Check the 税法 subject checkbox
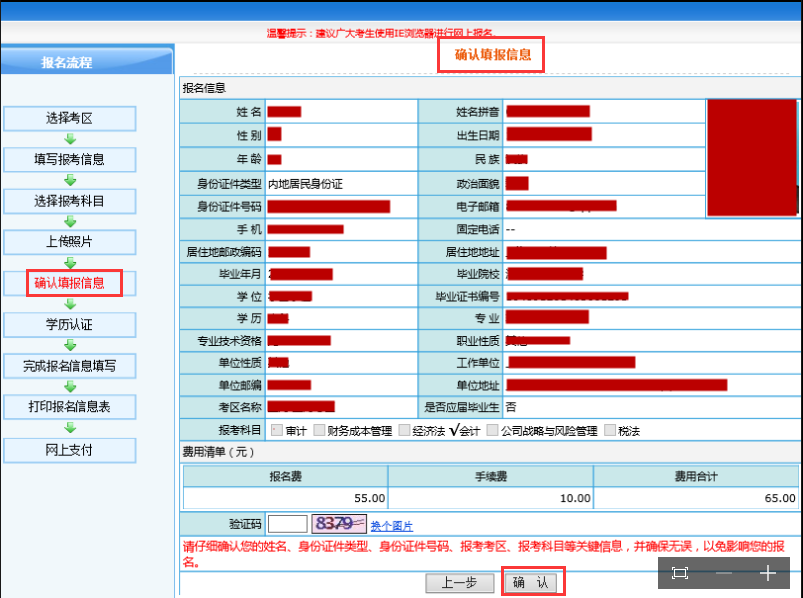 pos(610,431)
